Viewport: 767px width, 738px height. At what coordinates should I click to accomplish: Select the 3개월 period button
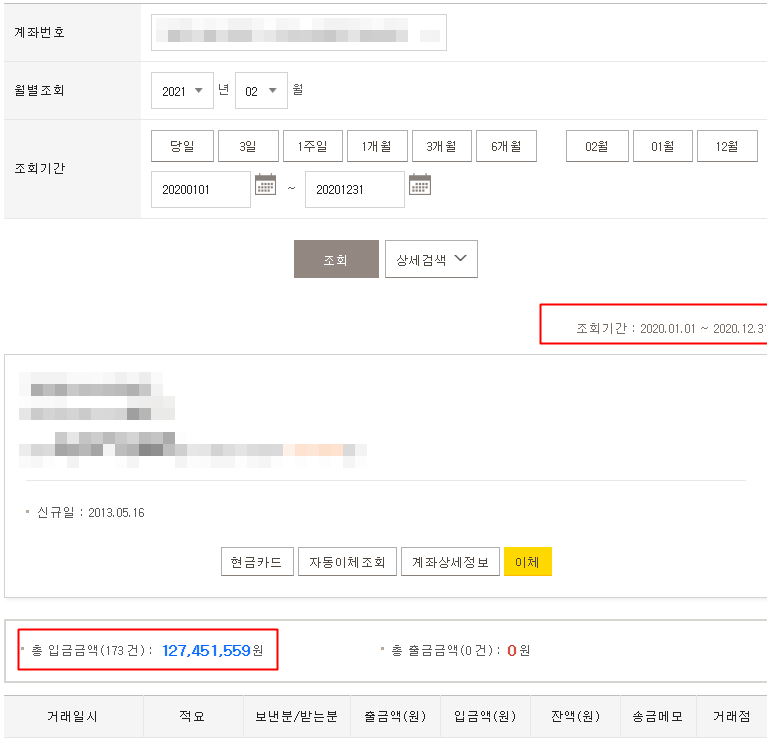442,146
